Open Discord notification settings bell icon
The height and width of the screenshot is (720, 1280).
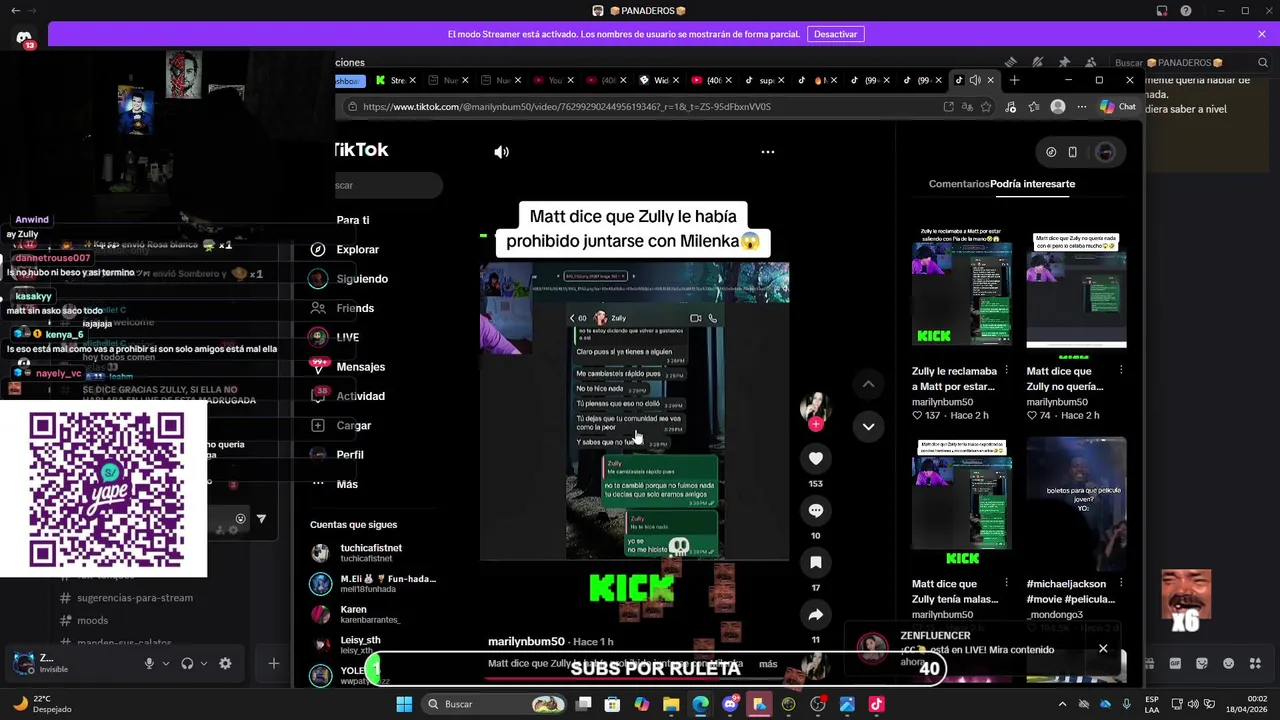(x=1038, y=62)
